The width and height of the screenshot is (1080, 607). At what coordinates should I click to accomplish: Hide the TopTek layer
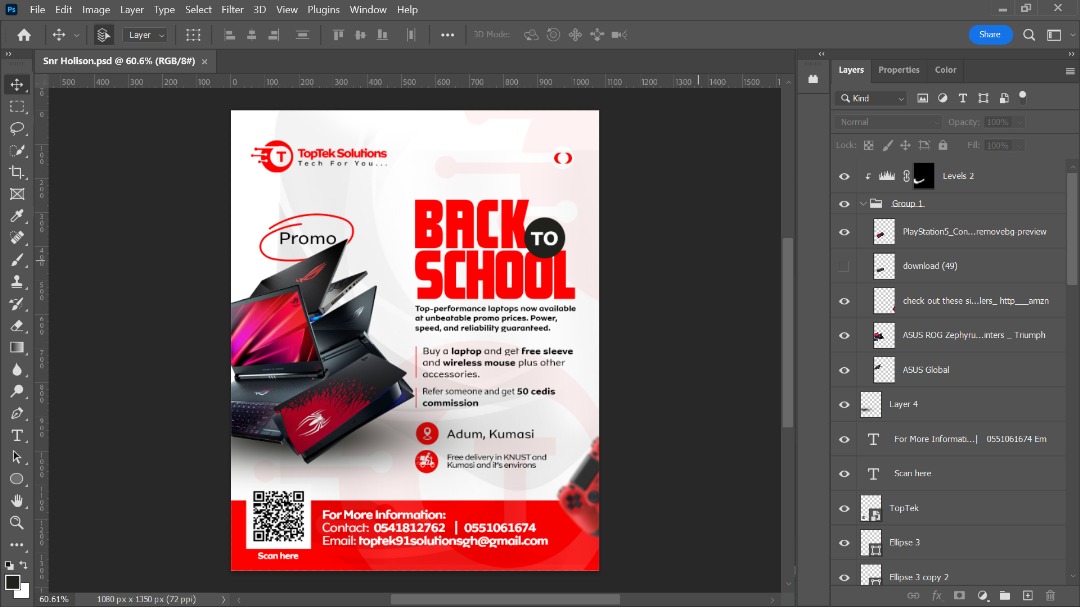click(x=844, y=508)
